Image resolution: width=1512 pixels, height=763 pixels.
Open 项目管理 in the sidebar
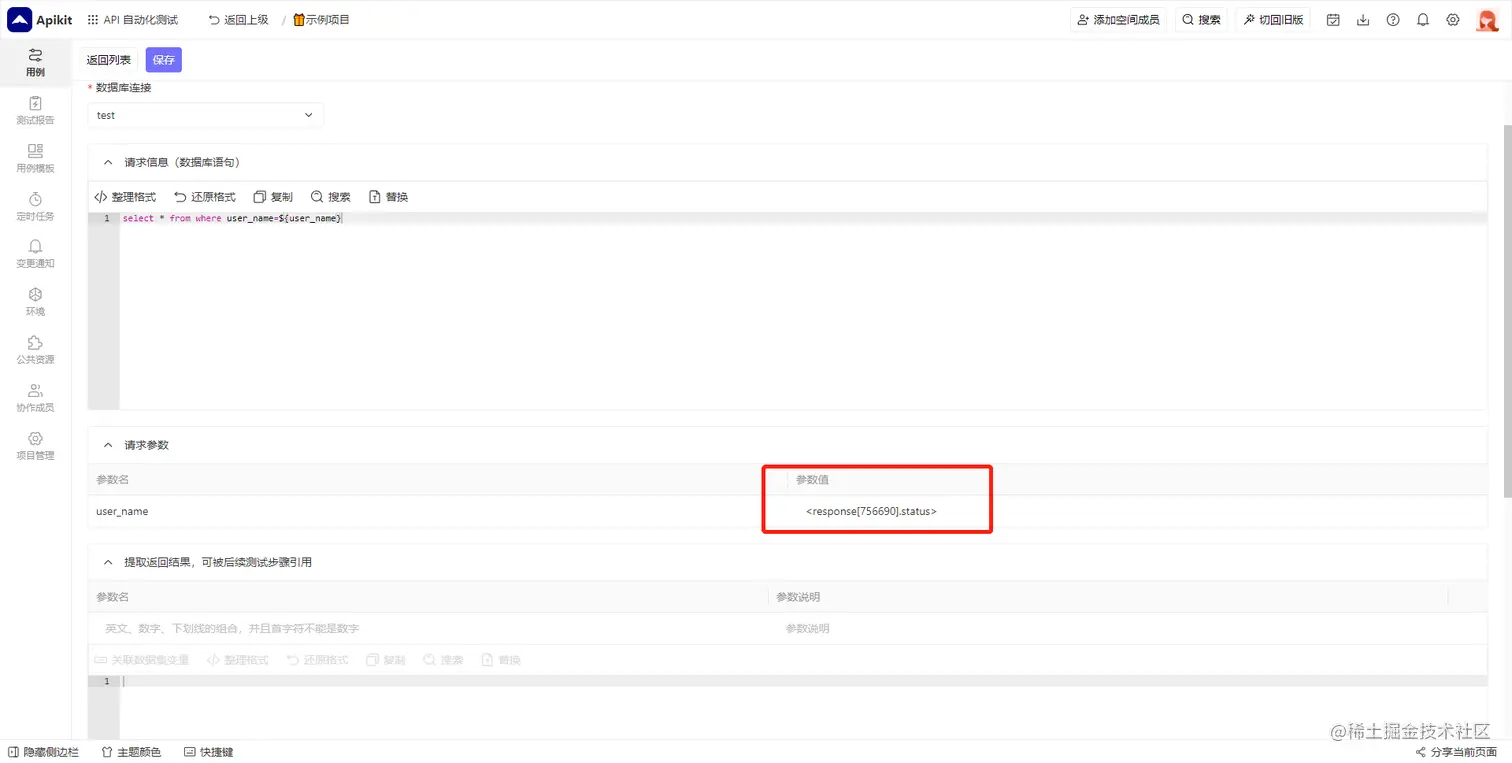pyautogui.click(x=35, y=446)
